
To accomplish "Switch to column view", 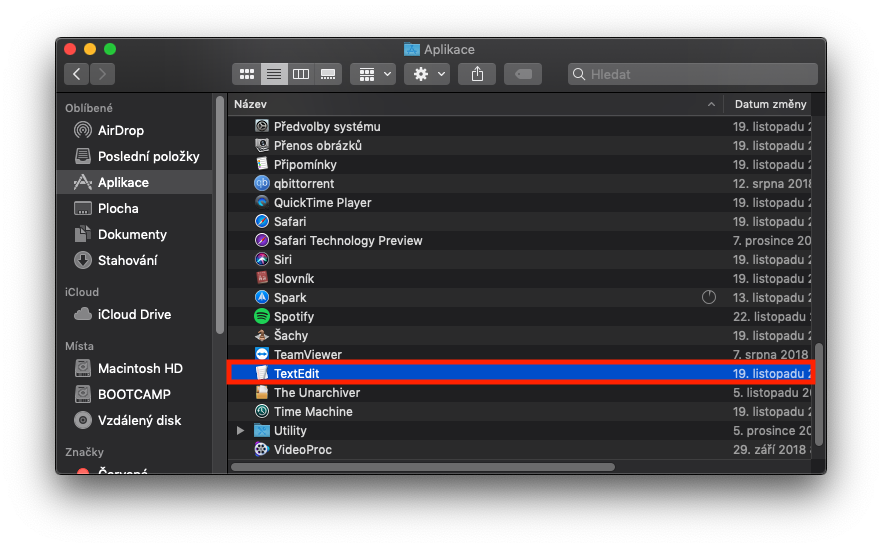I will [x=301, y=74].
